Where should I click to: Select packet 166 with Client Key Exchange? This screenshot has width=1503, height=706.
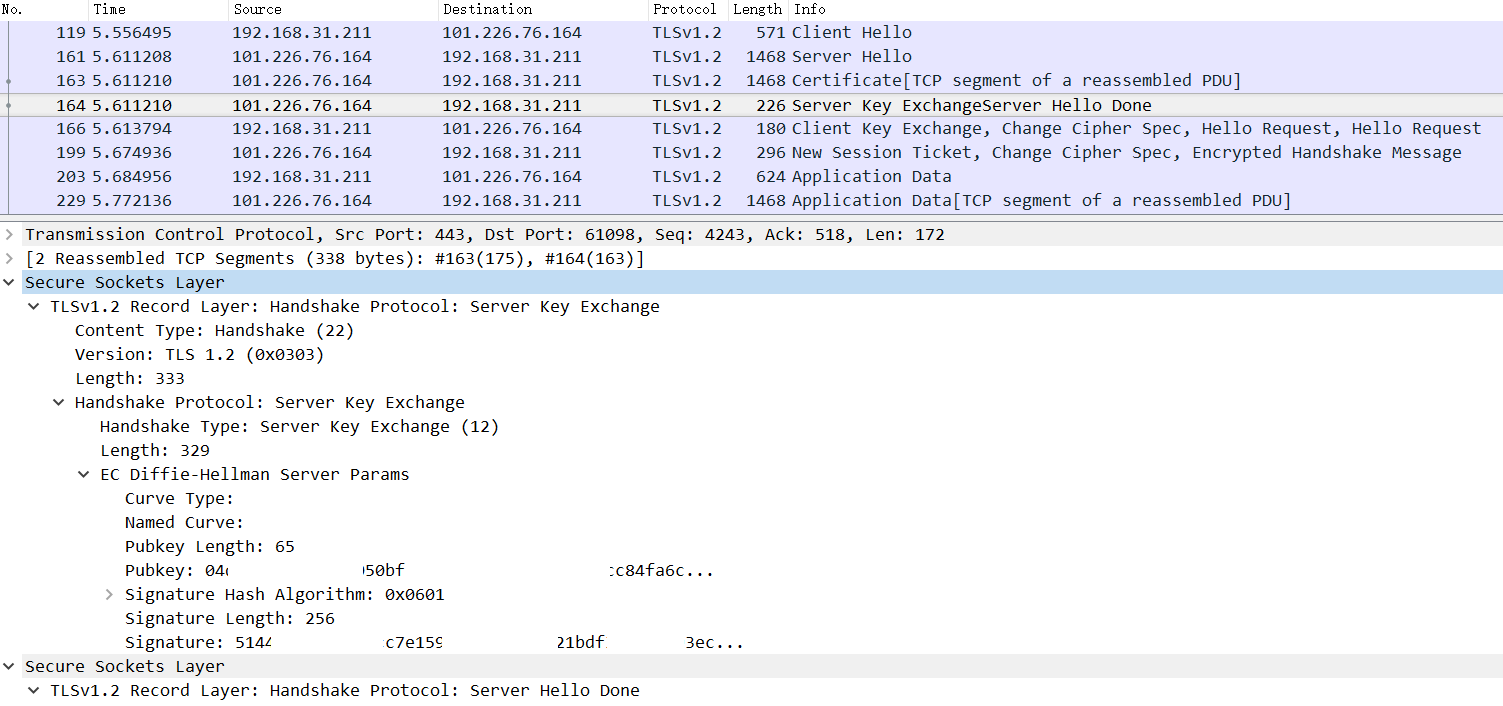(x=400, y=128)
